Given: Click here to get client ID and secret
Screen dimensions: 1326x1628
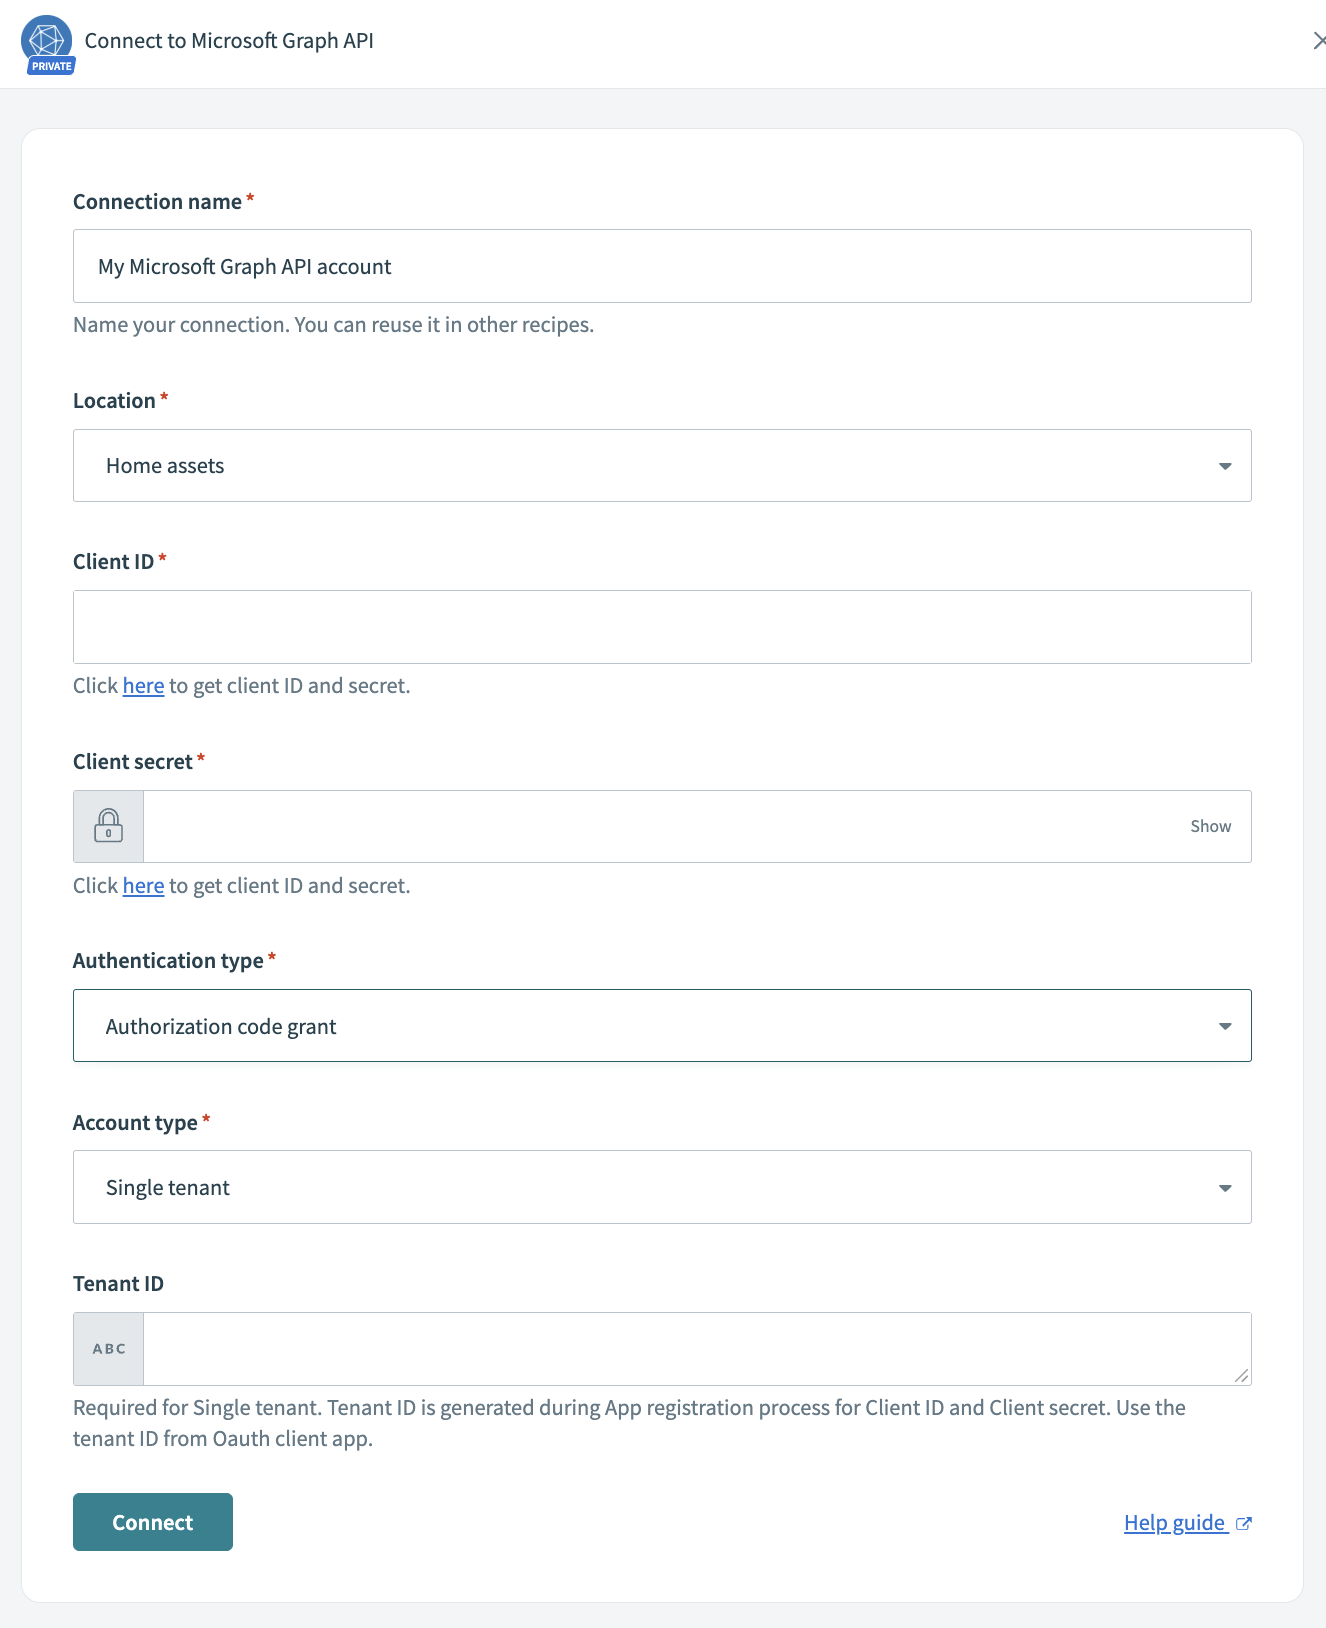Looking at the screenshot, I should 143,685.
